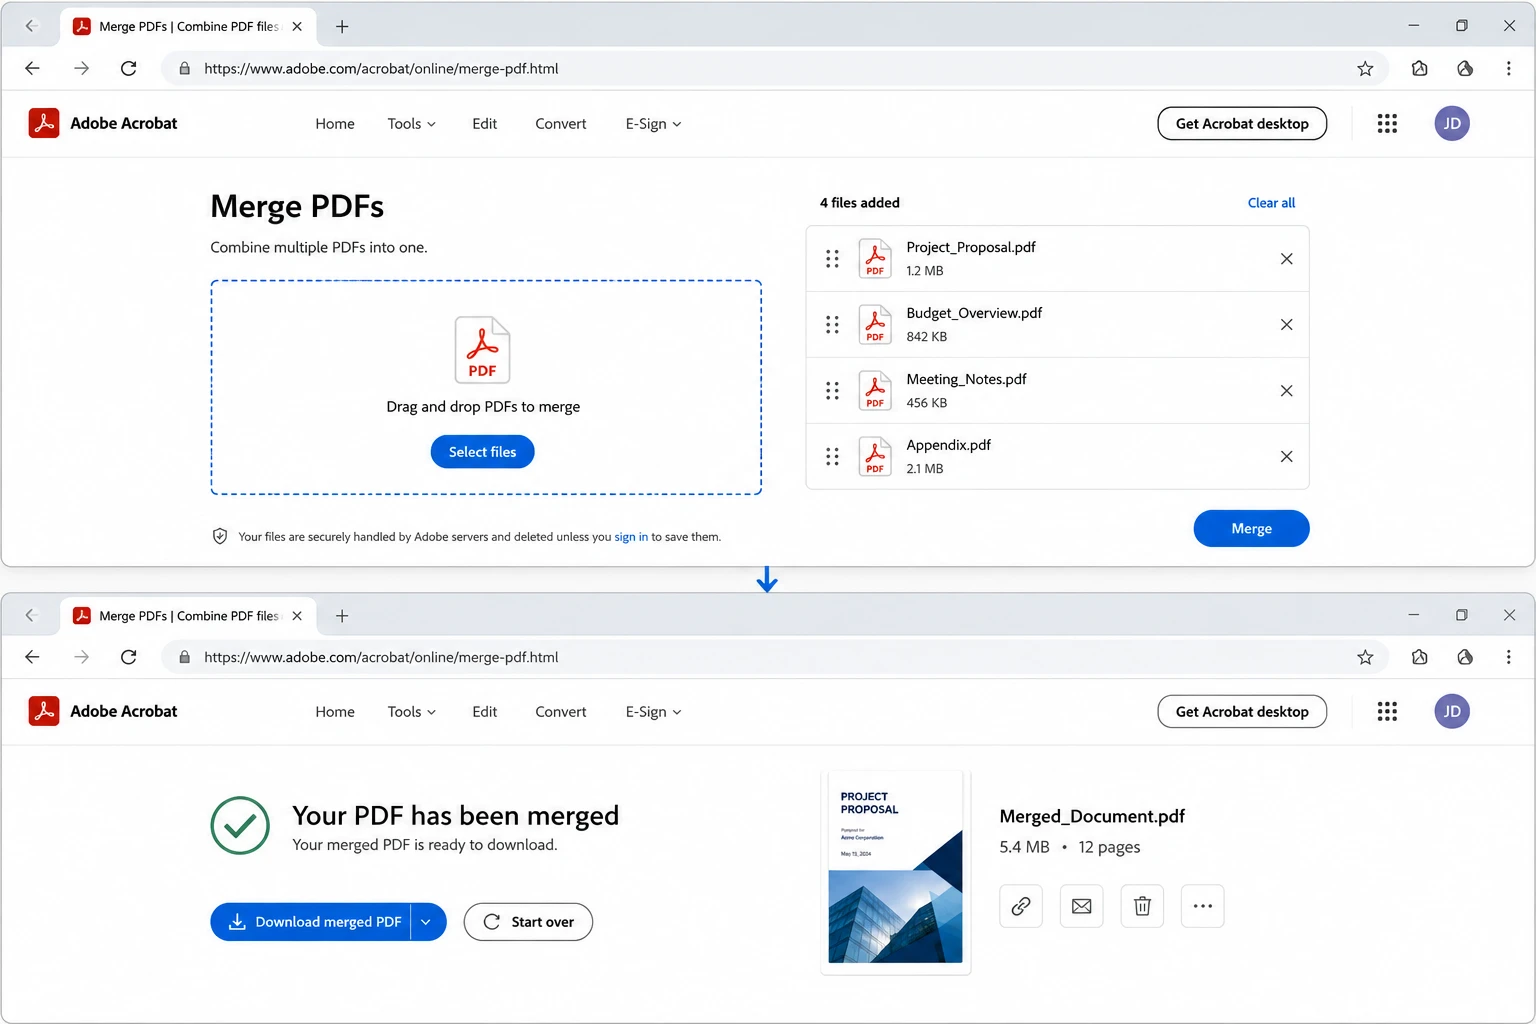Screen dimensions: 1536x1024
Task: Open the Project Proposal thumbnail preview
Action: (896, 872)
